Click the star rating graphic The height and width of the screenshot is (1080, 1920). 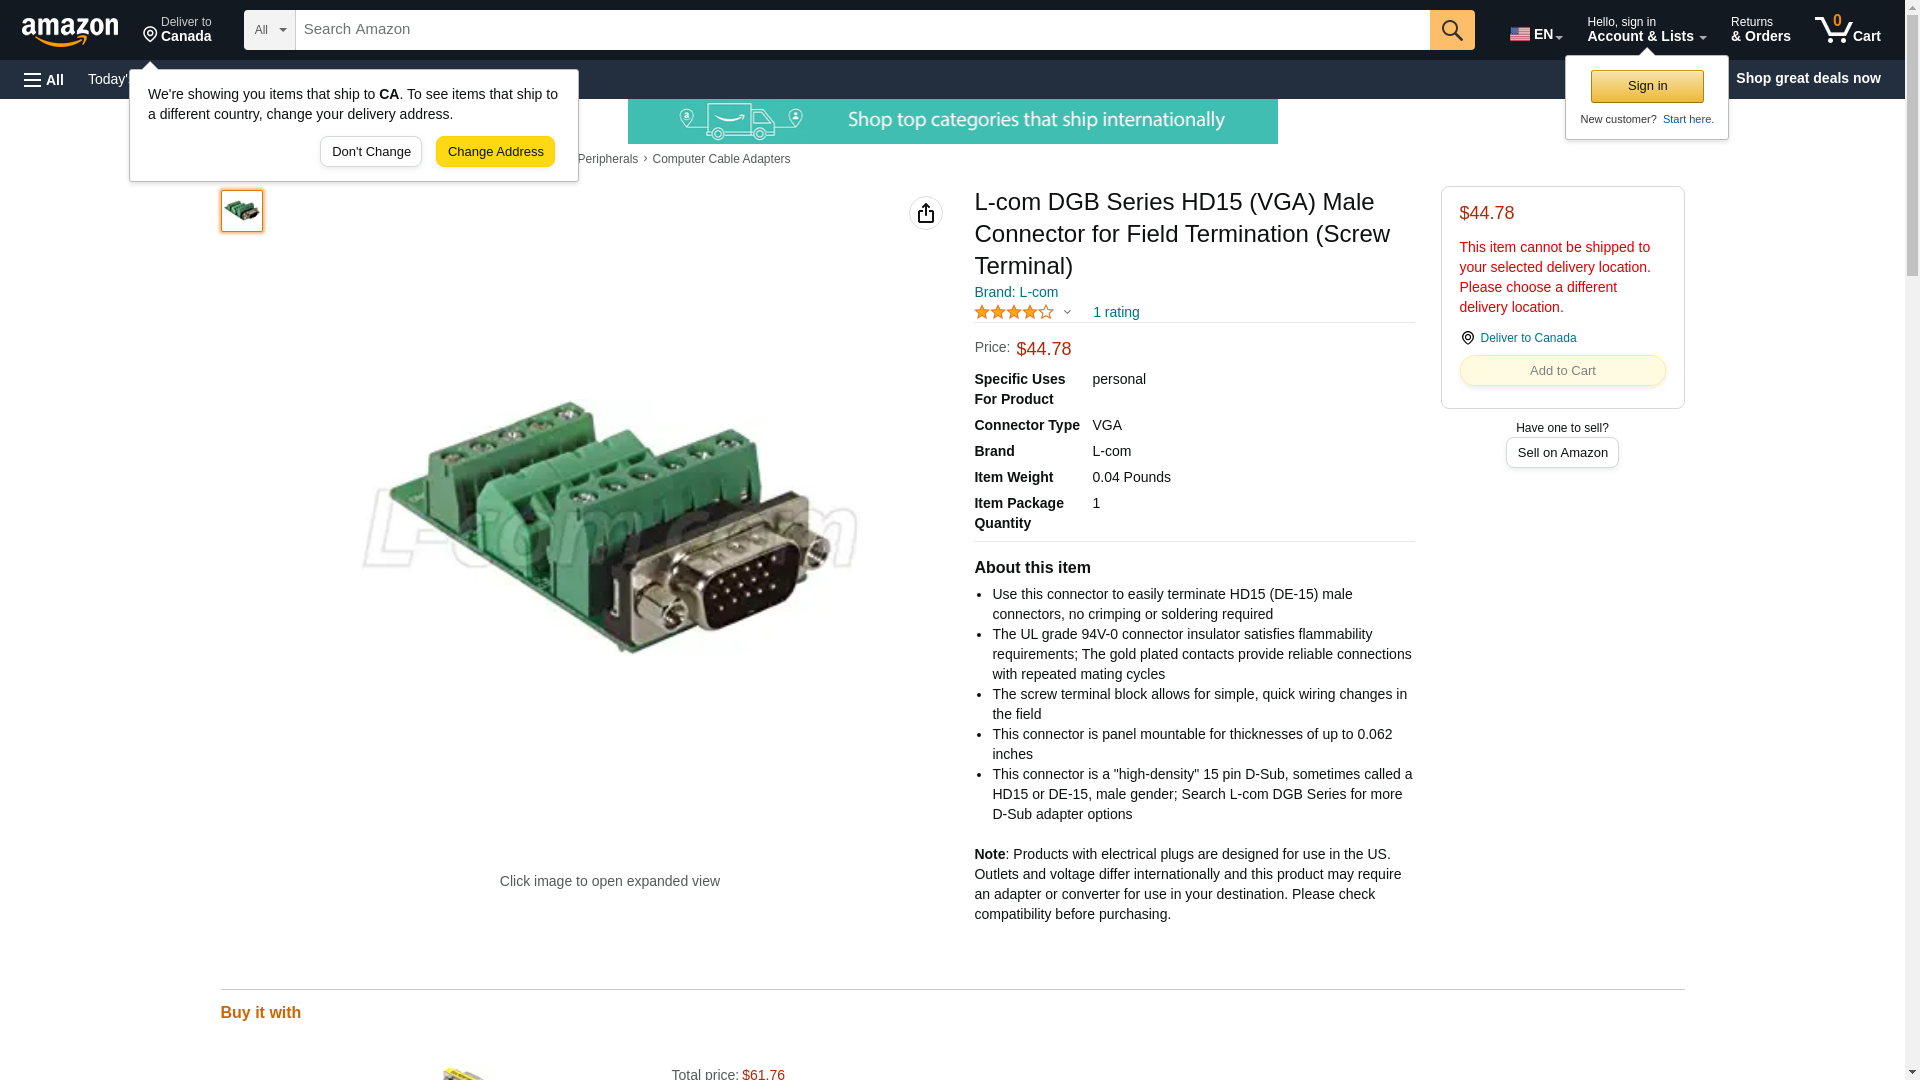(1014, 312)
